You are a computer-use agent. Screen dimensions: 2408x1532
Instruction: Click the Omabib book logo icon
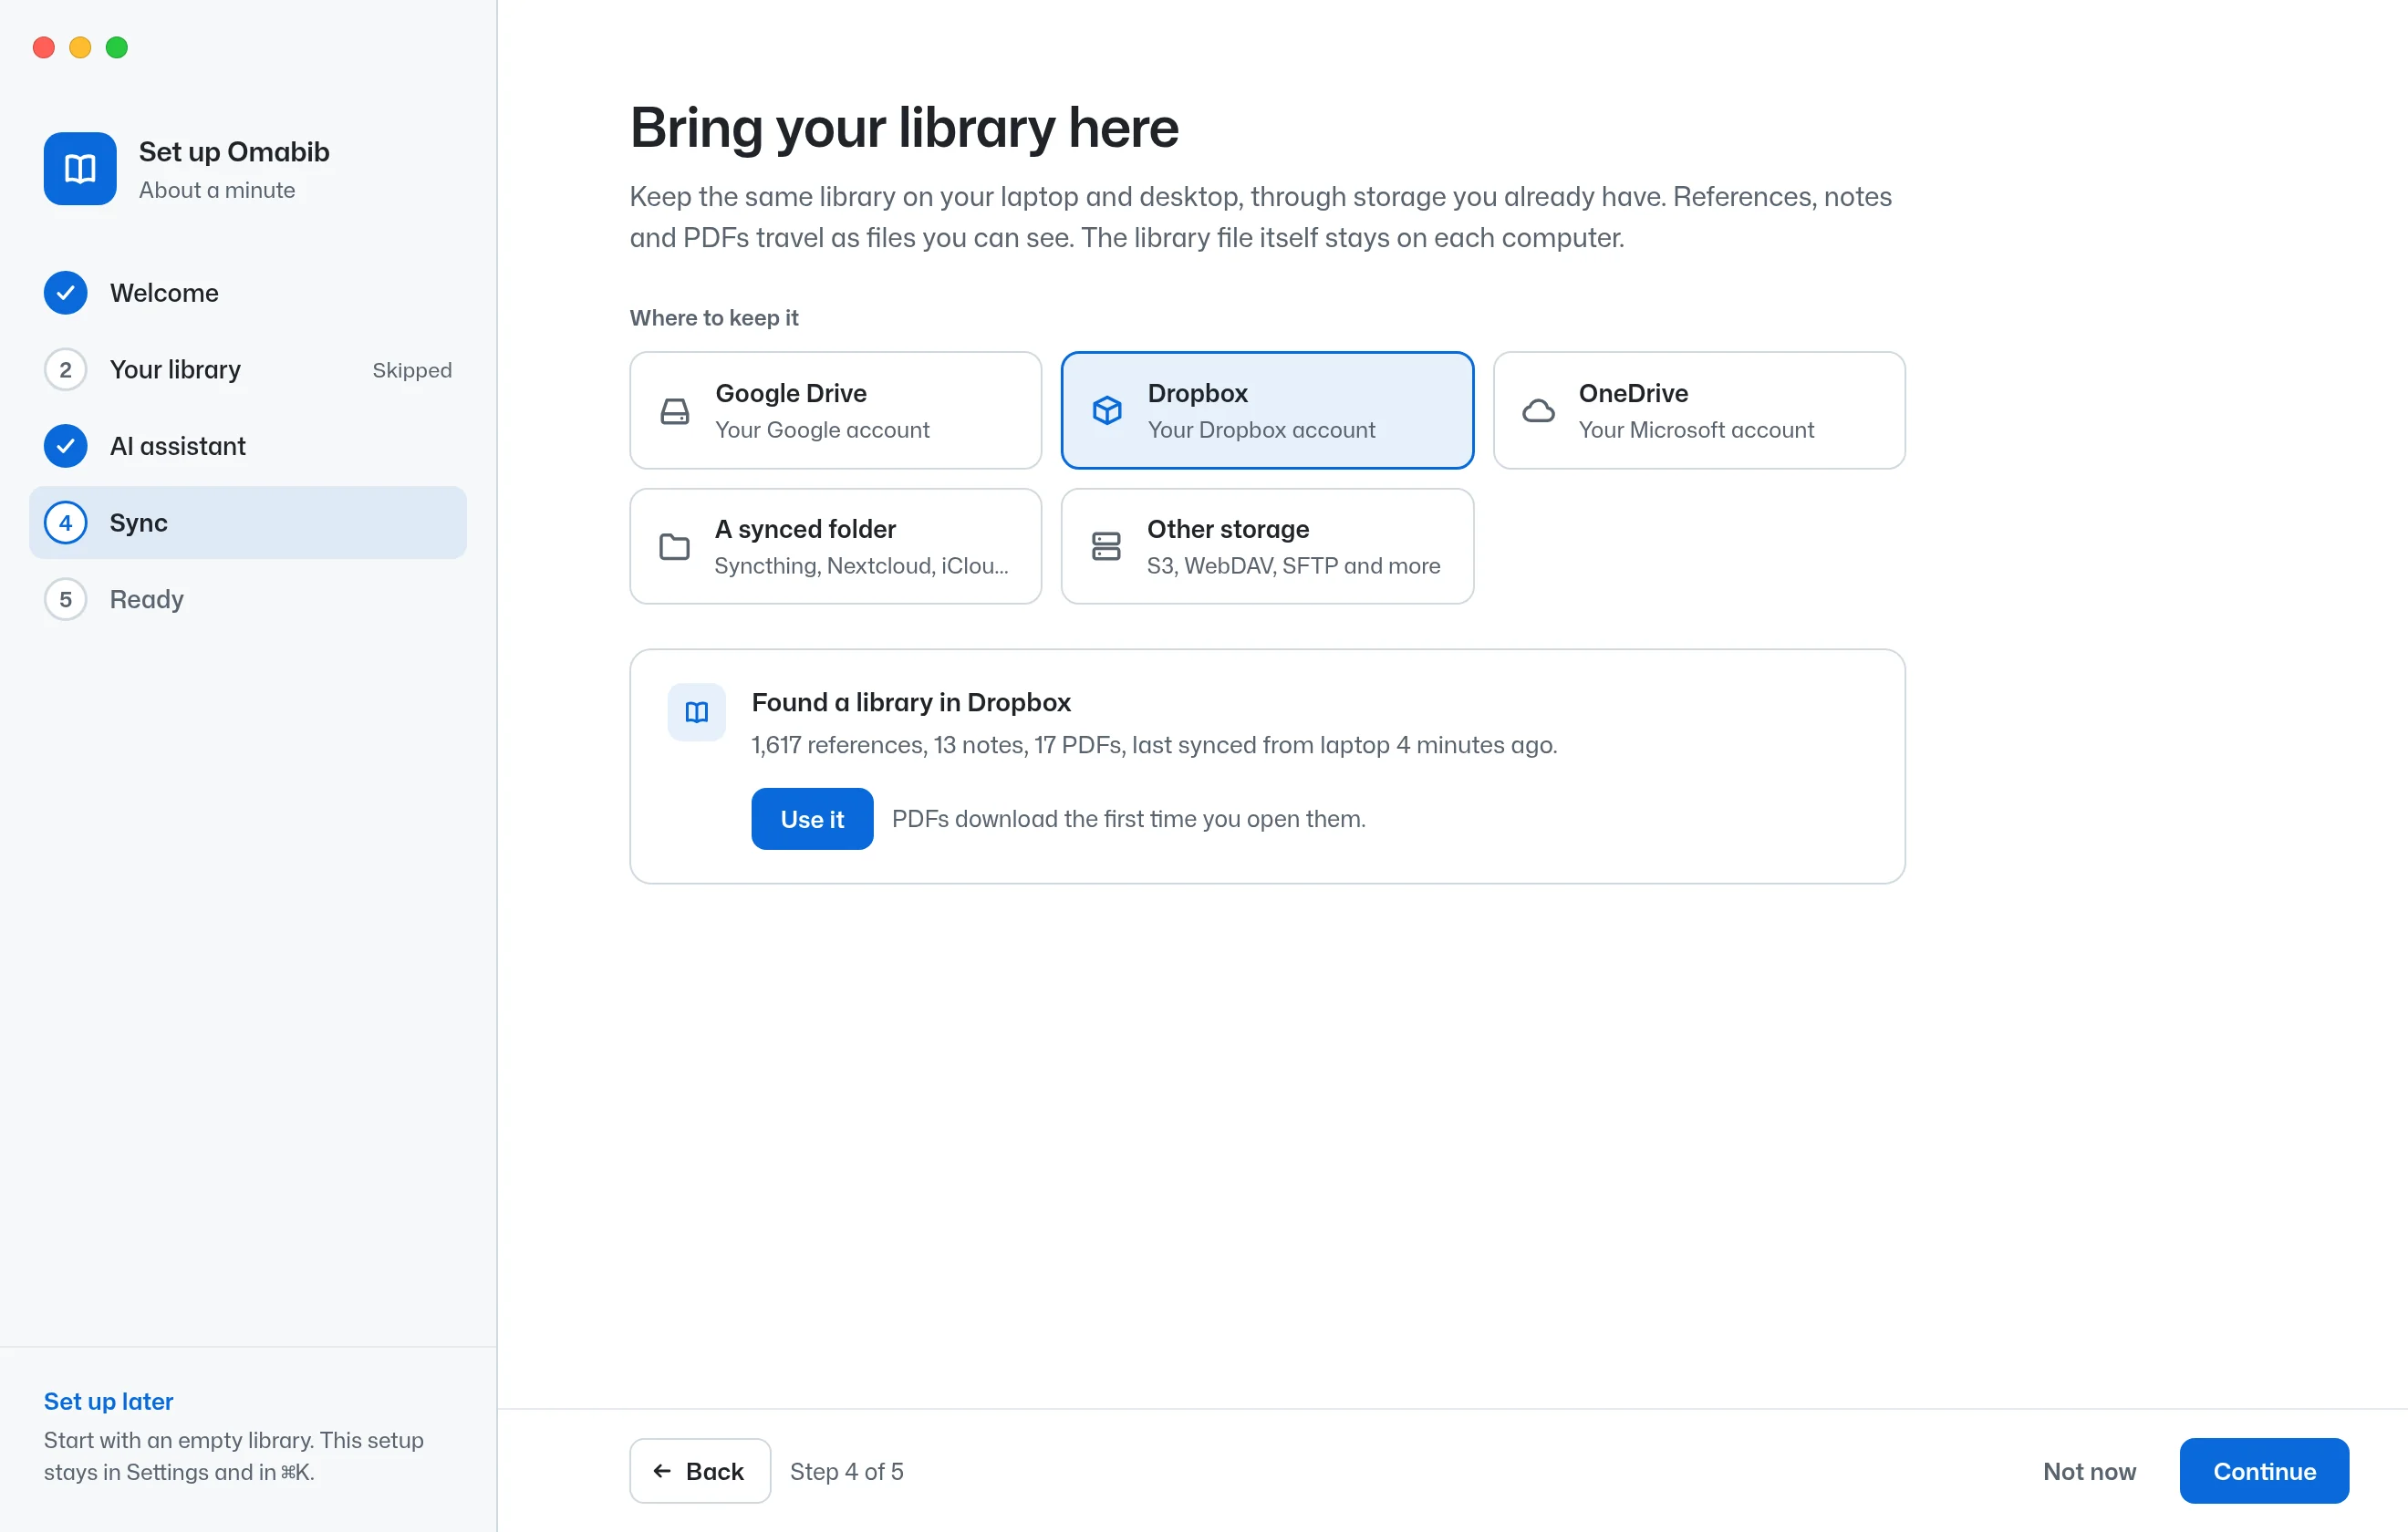[x=80, y=168]
